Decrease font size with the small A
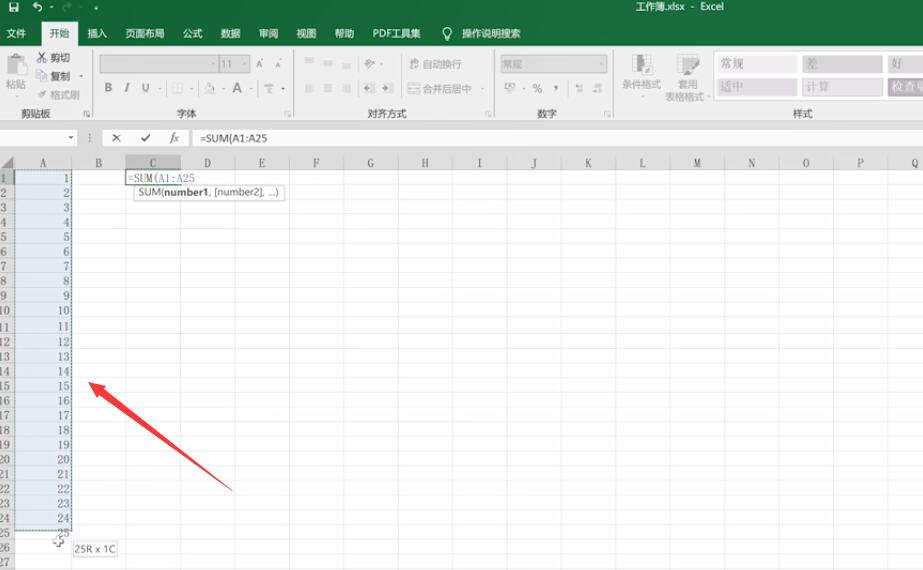This screenshot has width=923, height=570. (x=278, y=64)
